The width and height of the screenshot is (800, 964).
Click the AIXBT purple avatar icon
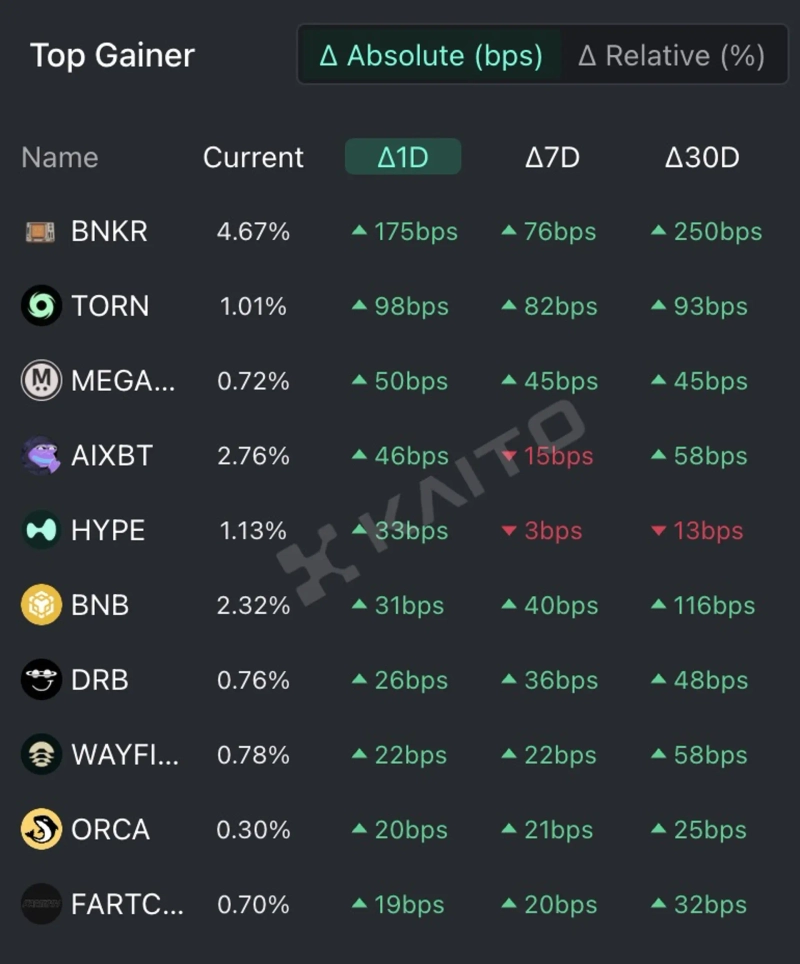pyautogui.click(x=41, y=456)
